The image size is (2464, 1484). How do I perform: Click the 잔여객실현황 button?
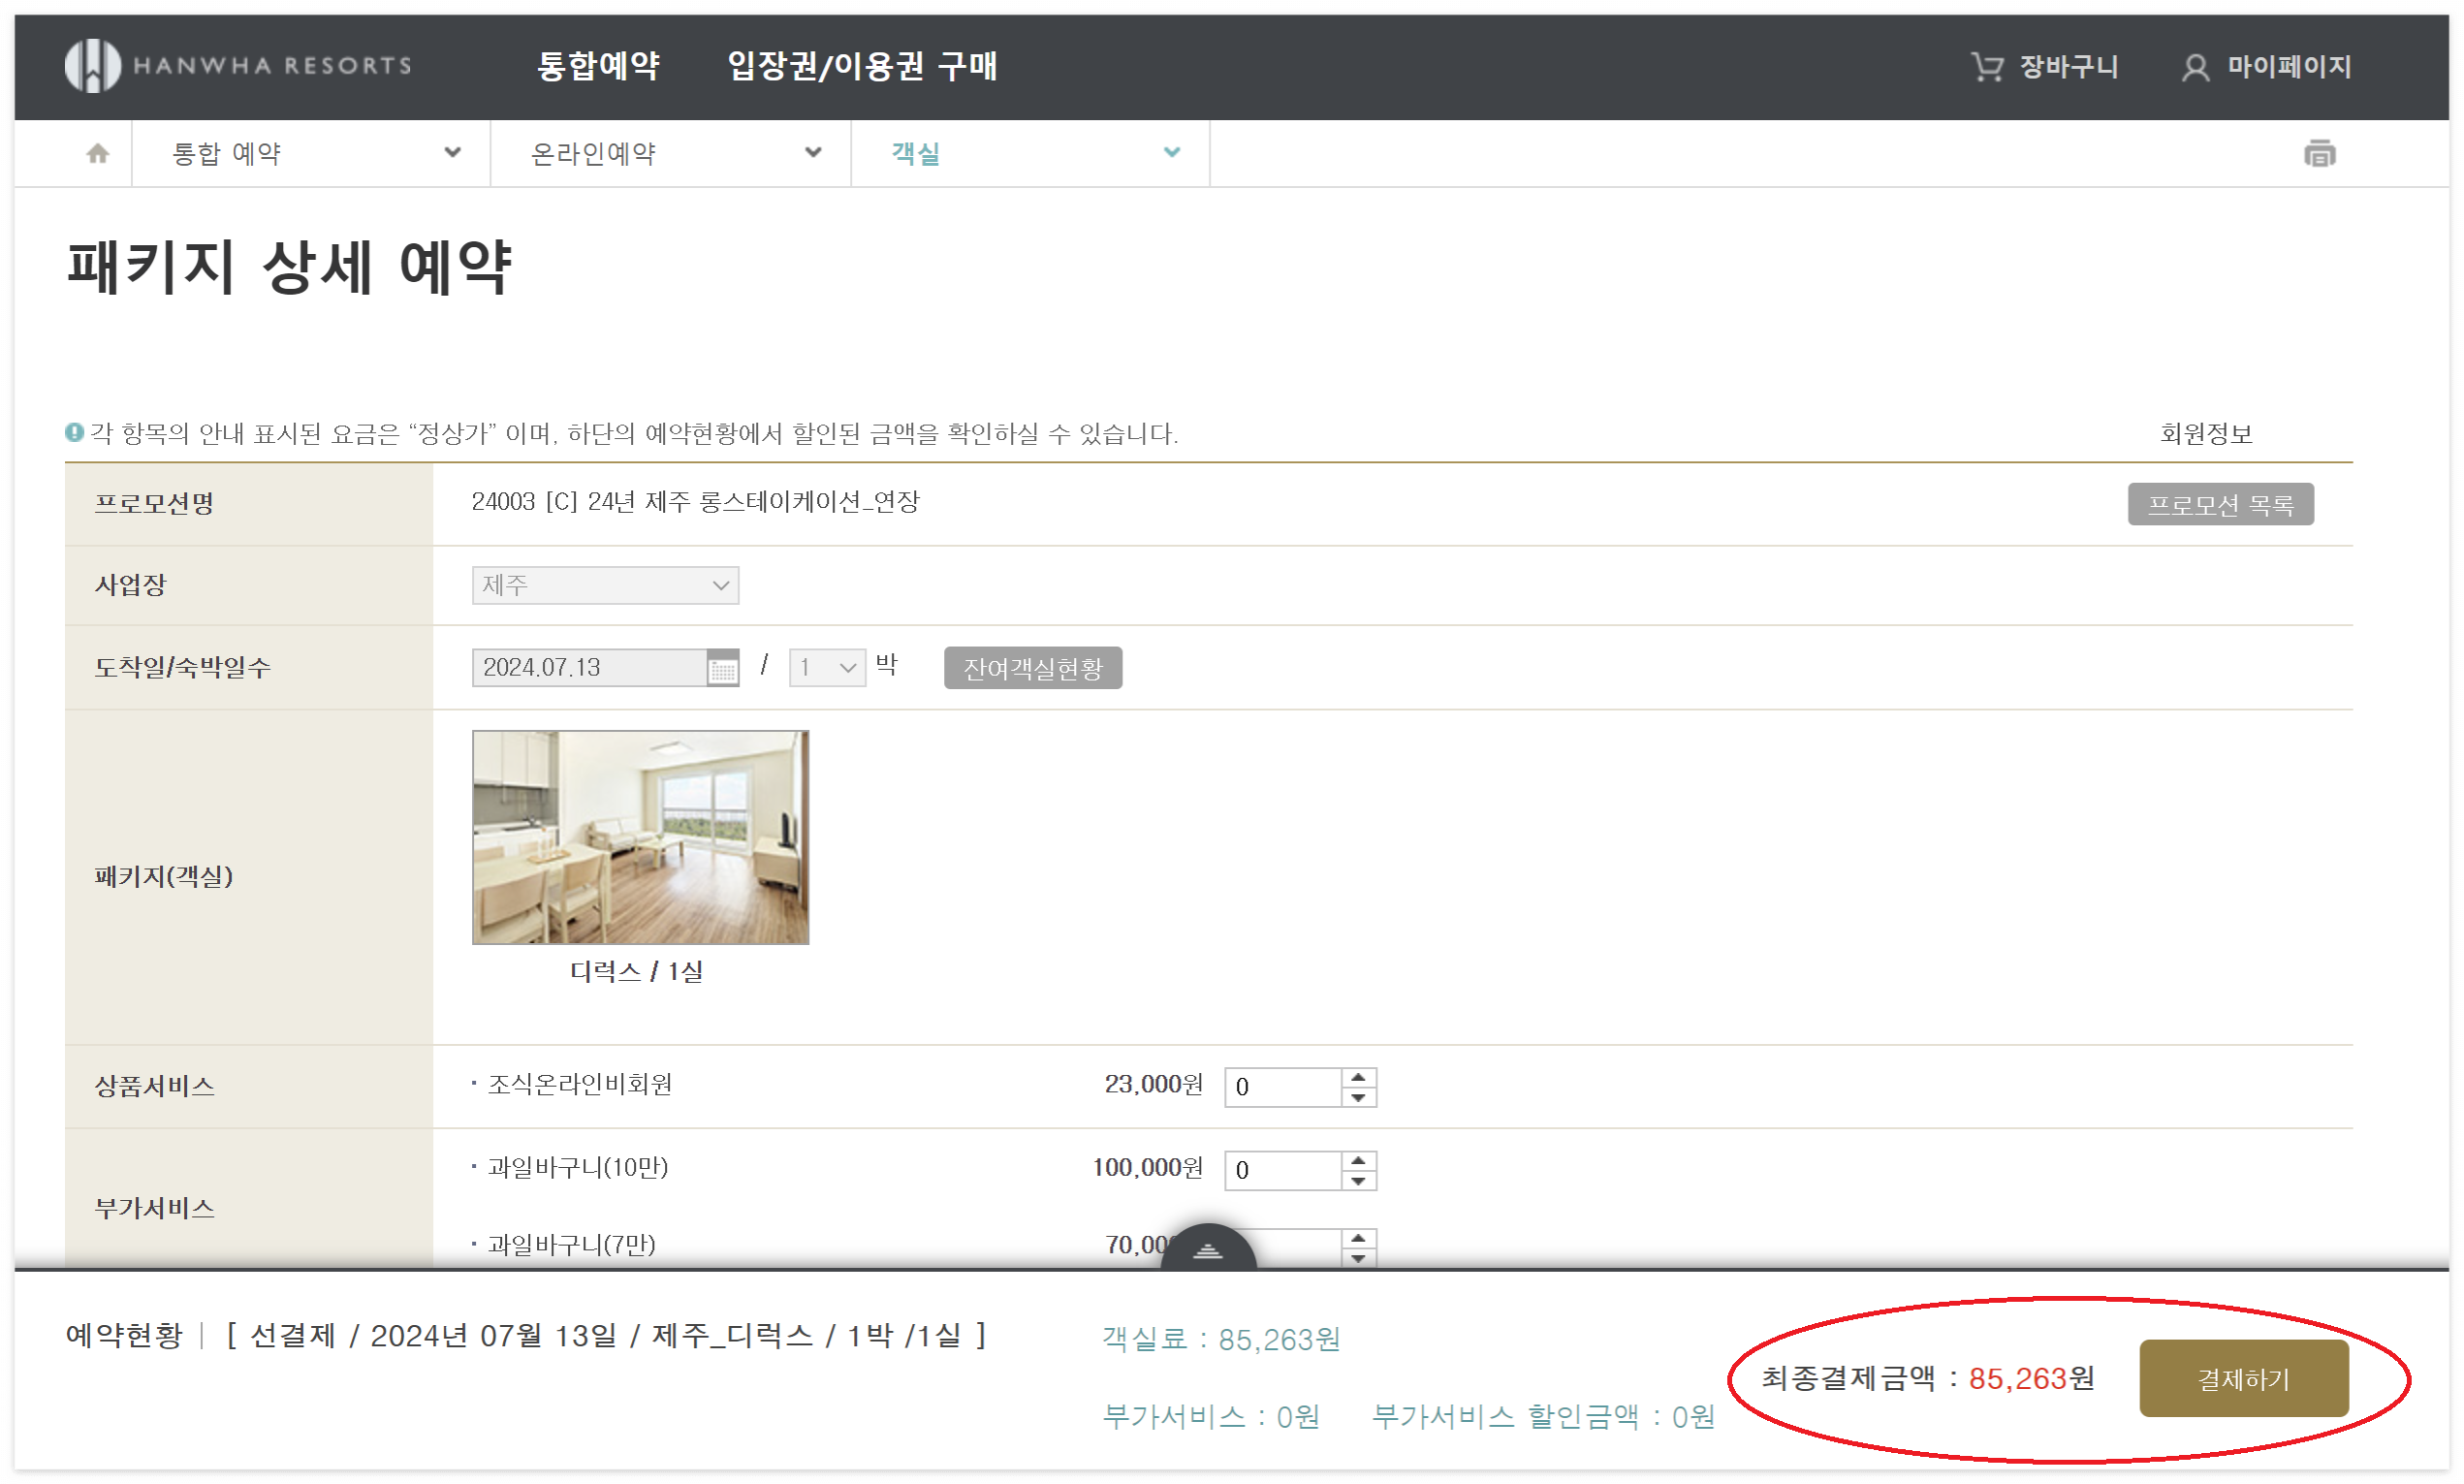pos(1032,668)
